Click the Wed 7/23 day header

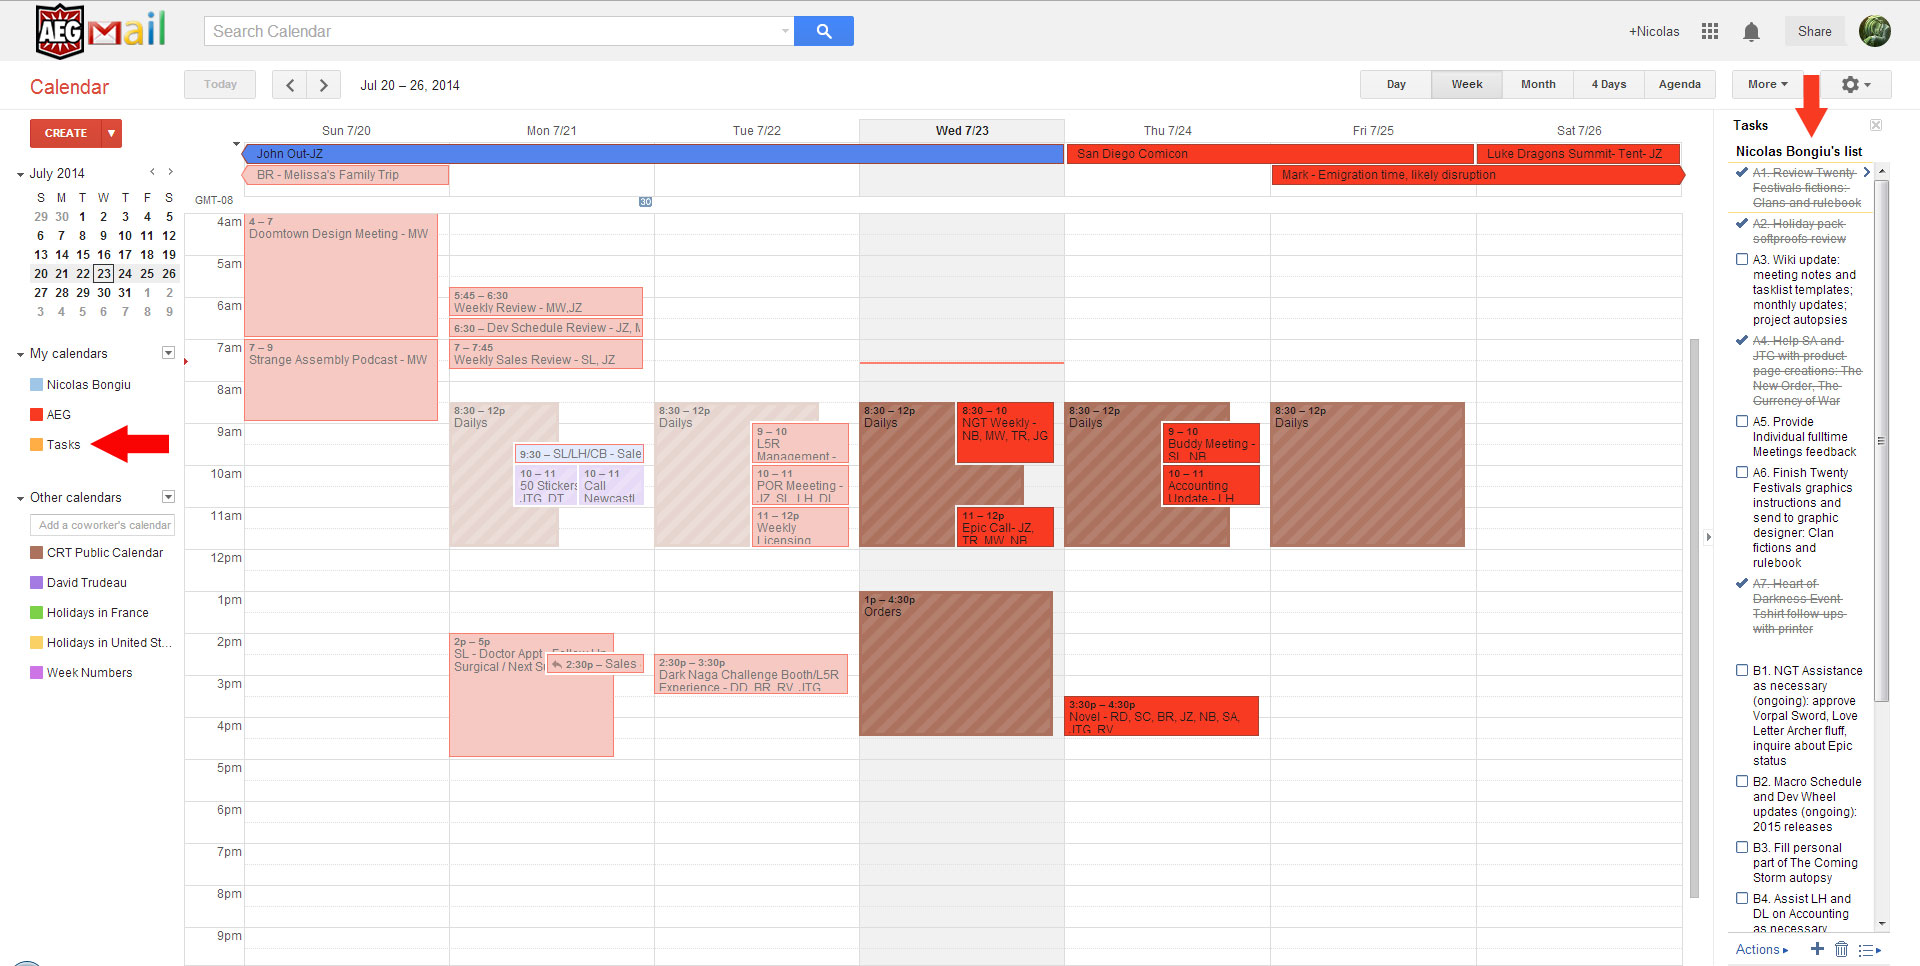pos(962,131)
